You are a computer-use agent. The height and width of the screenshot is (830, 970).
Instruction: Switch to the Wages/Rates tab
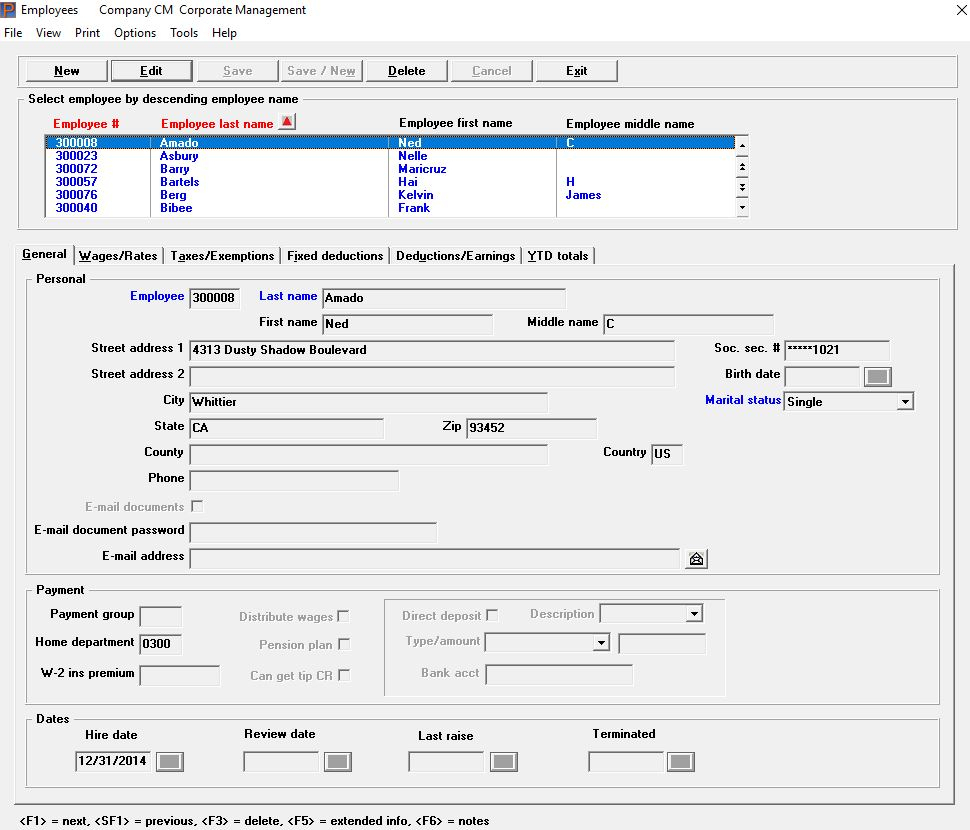(118, 256)
